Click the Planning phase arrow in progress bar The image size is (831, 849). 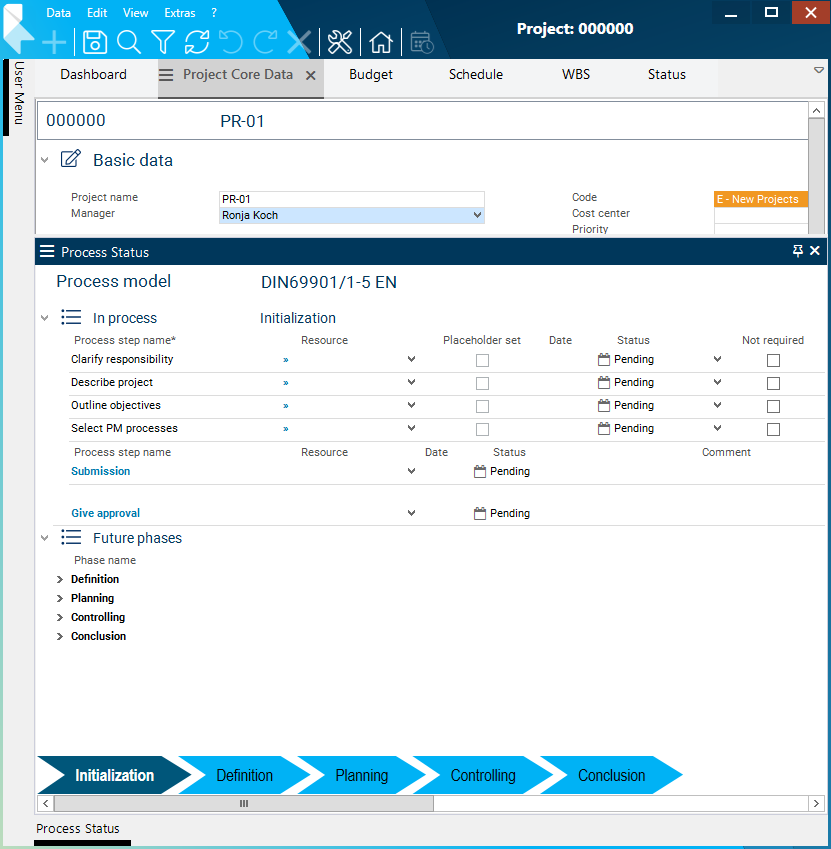tap(361, 776)
